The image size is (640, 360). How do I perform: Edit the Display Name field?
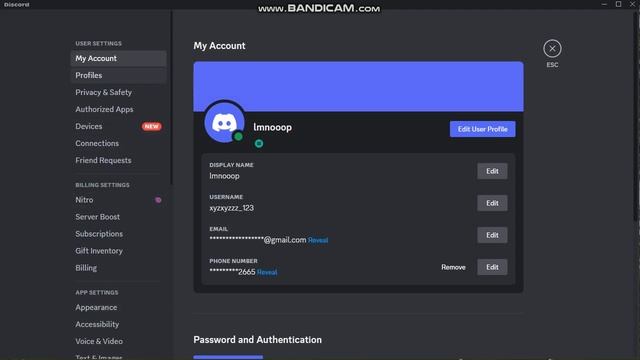point(492,171)
